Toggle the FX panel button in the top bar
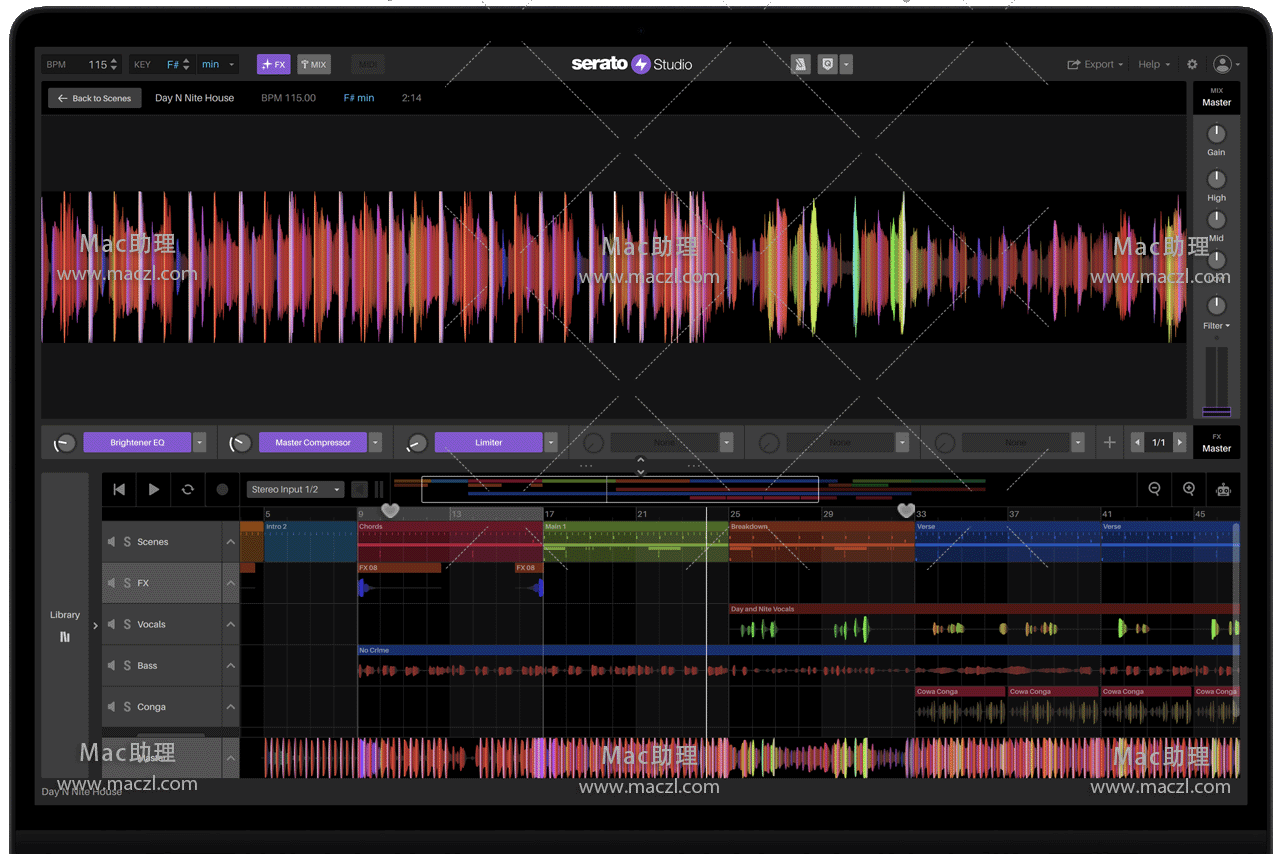 (x=273, y=64)
